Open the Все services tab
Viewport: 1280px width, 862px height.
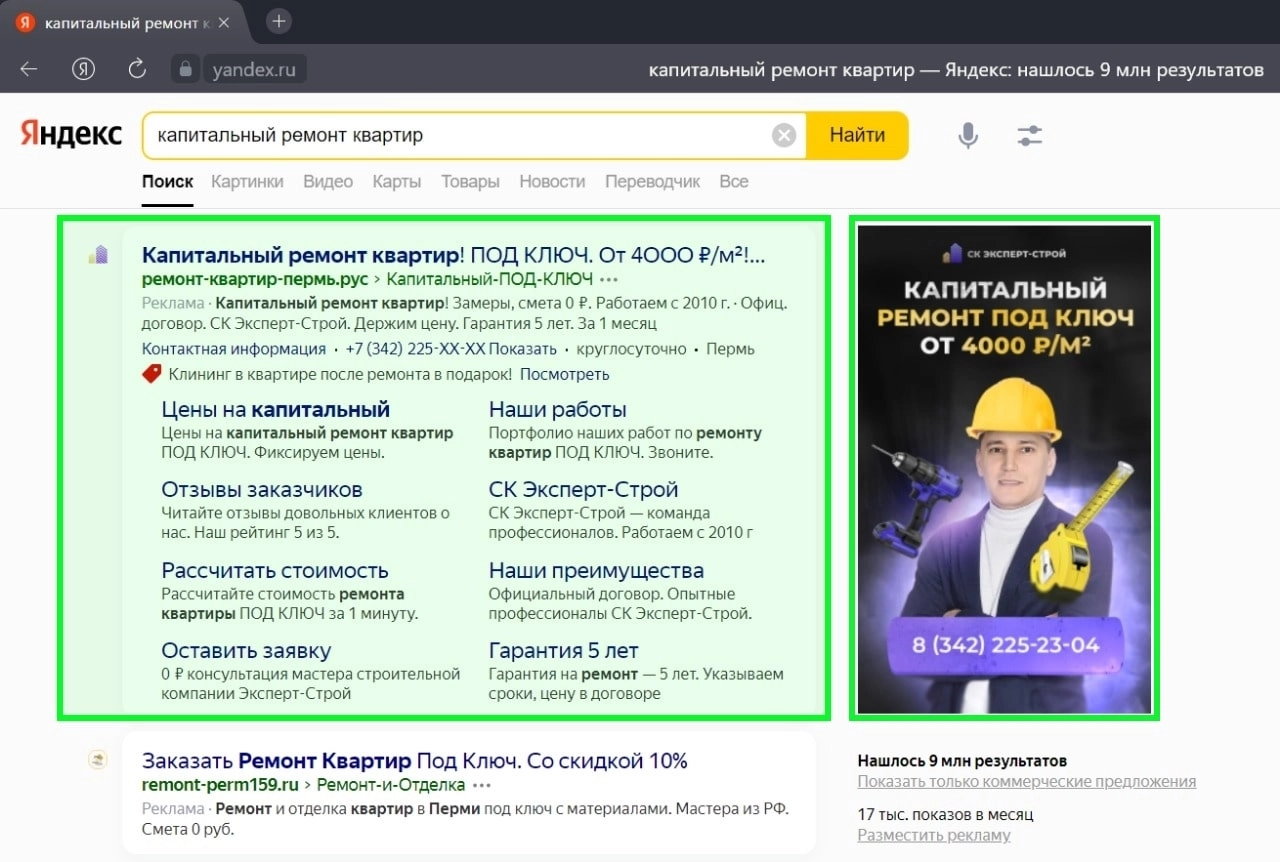[x=734, y=181]
